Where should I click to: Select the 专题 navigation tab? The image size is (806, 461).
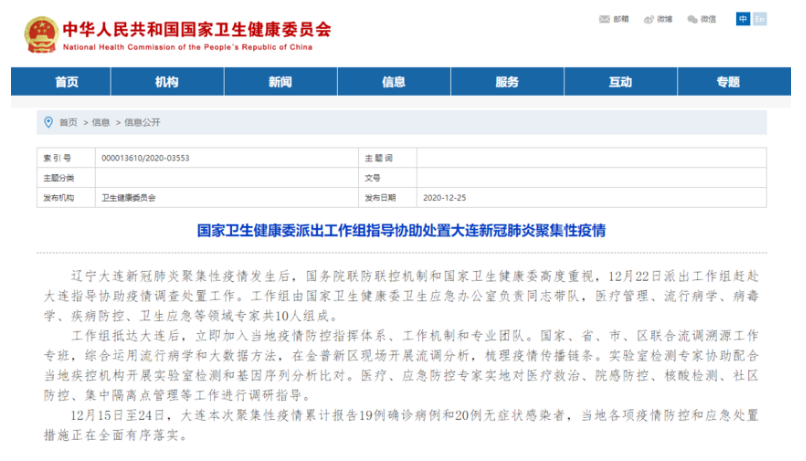(x=728, y=82)
